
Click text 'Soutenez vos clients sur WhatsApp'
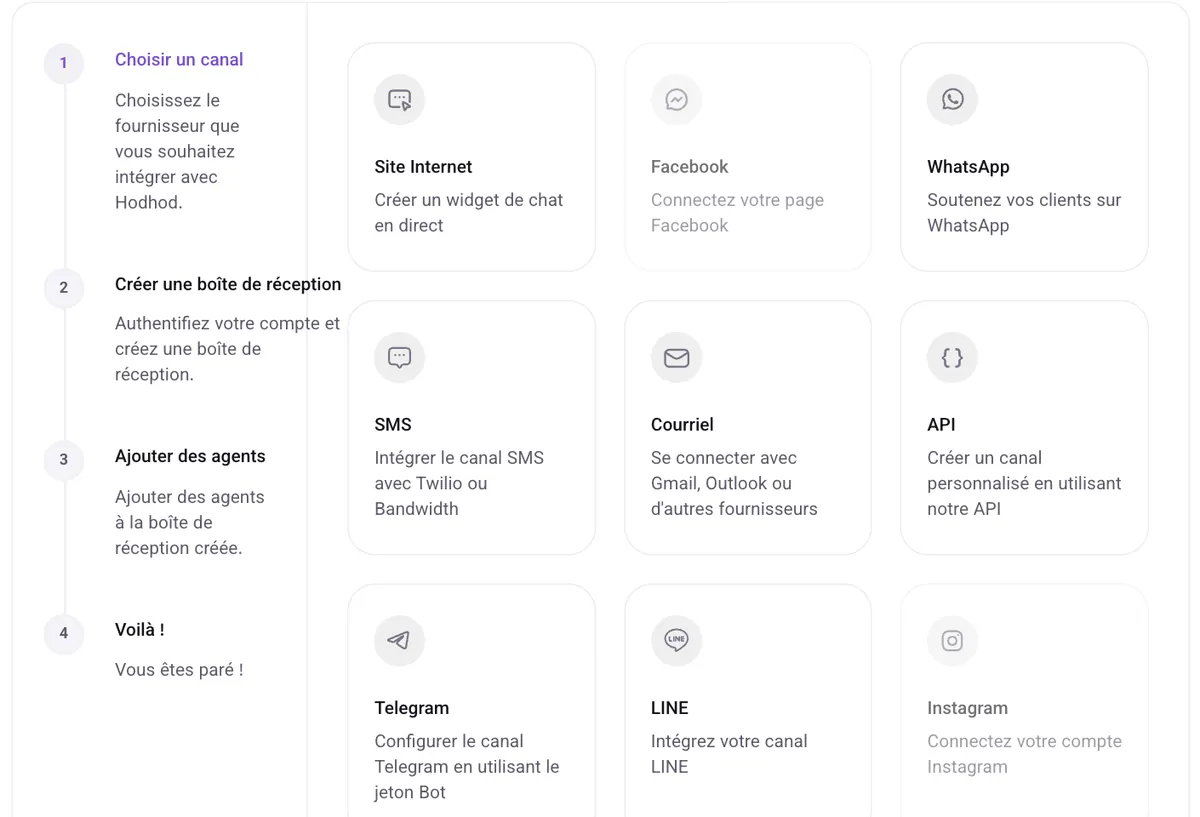point(1024,213)
